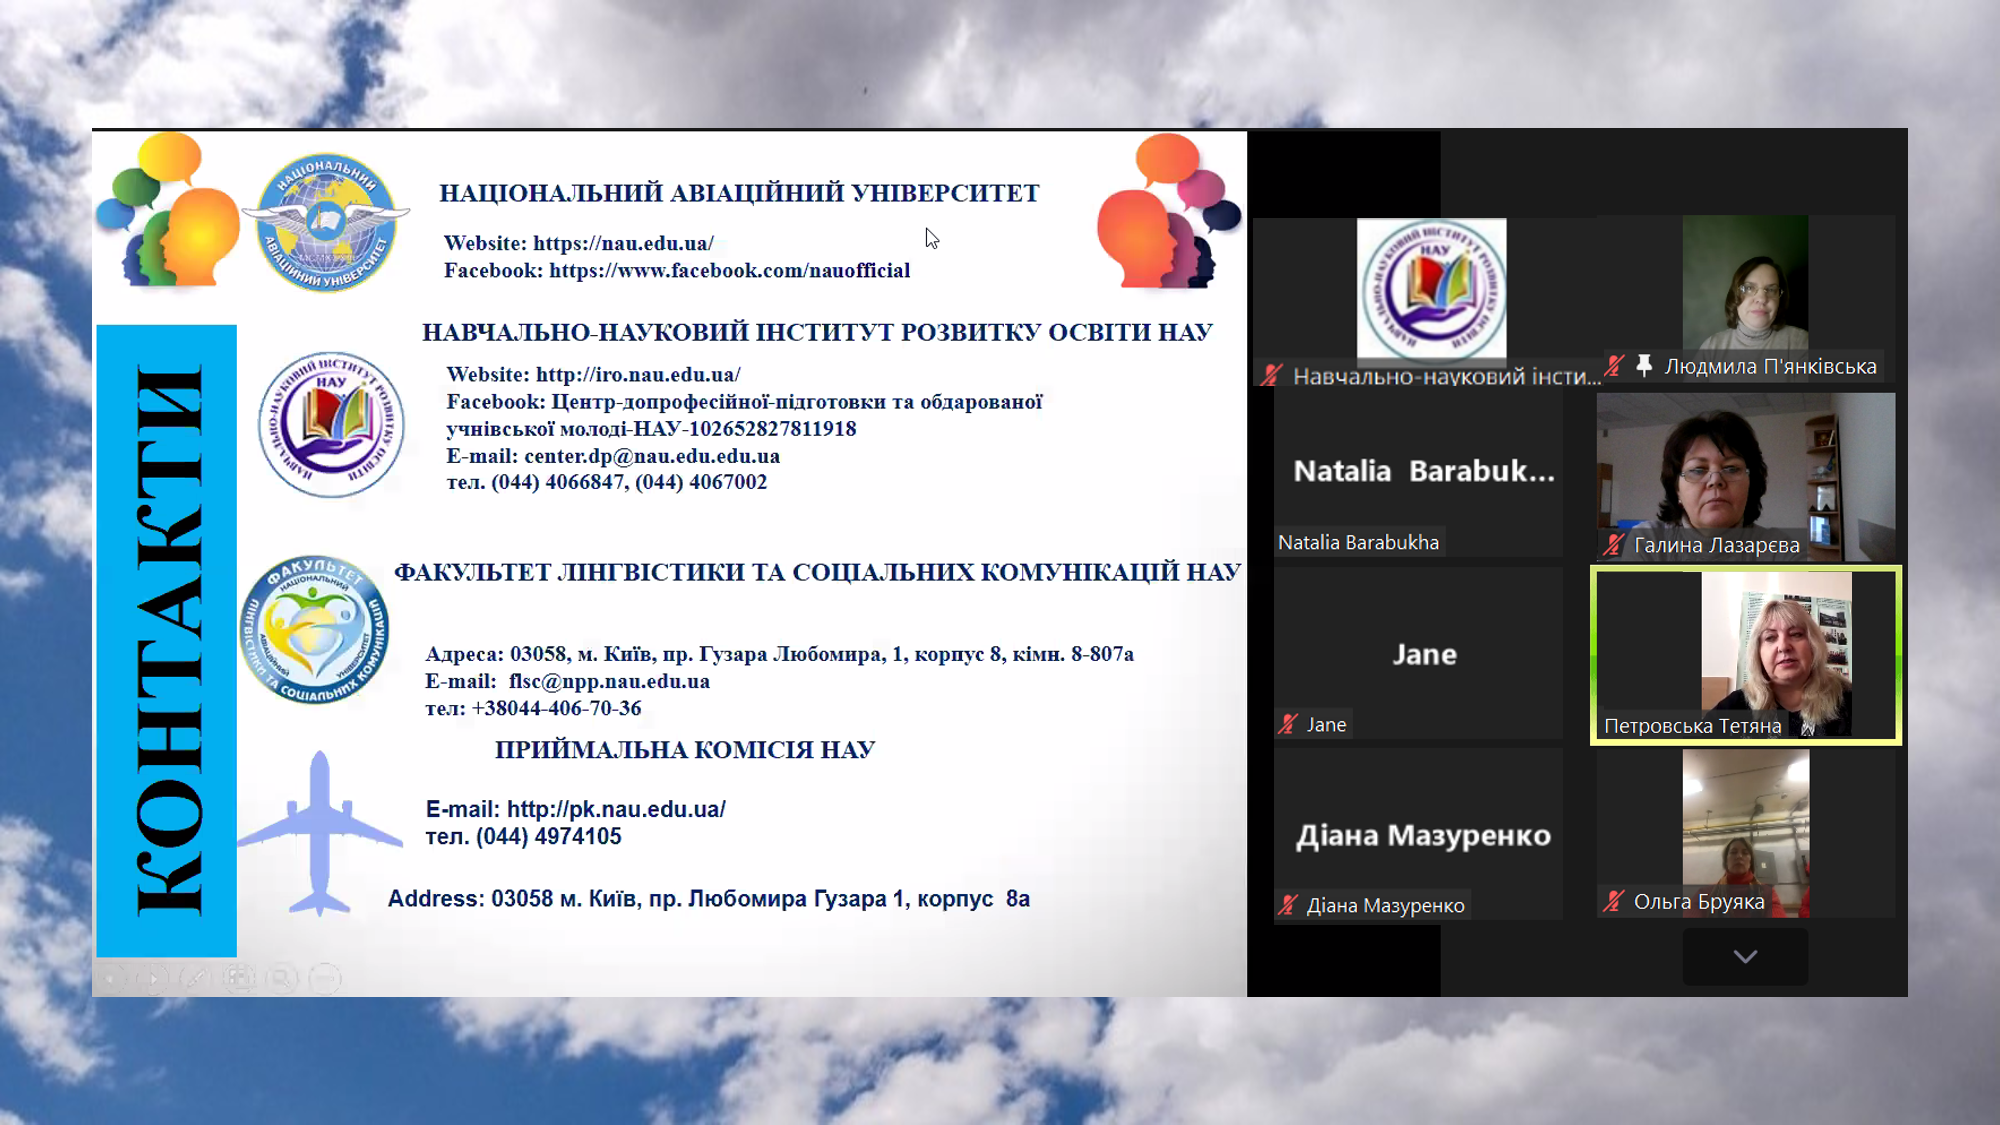Click slideshow next slide arrow button
This screenshot has height=1125, width=2000.
pyautogui.click(x=153, y=978)
